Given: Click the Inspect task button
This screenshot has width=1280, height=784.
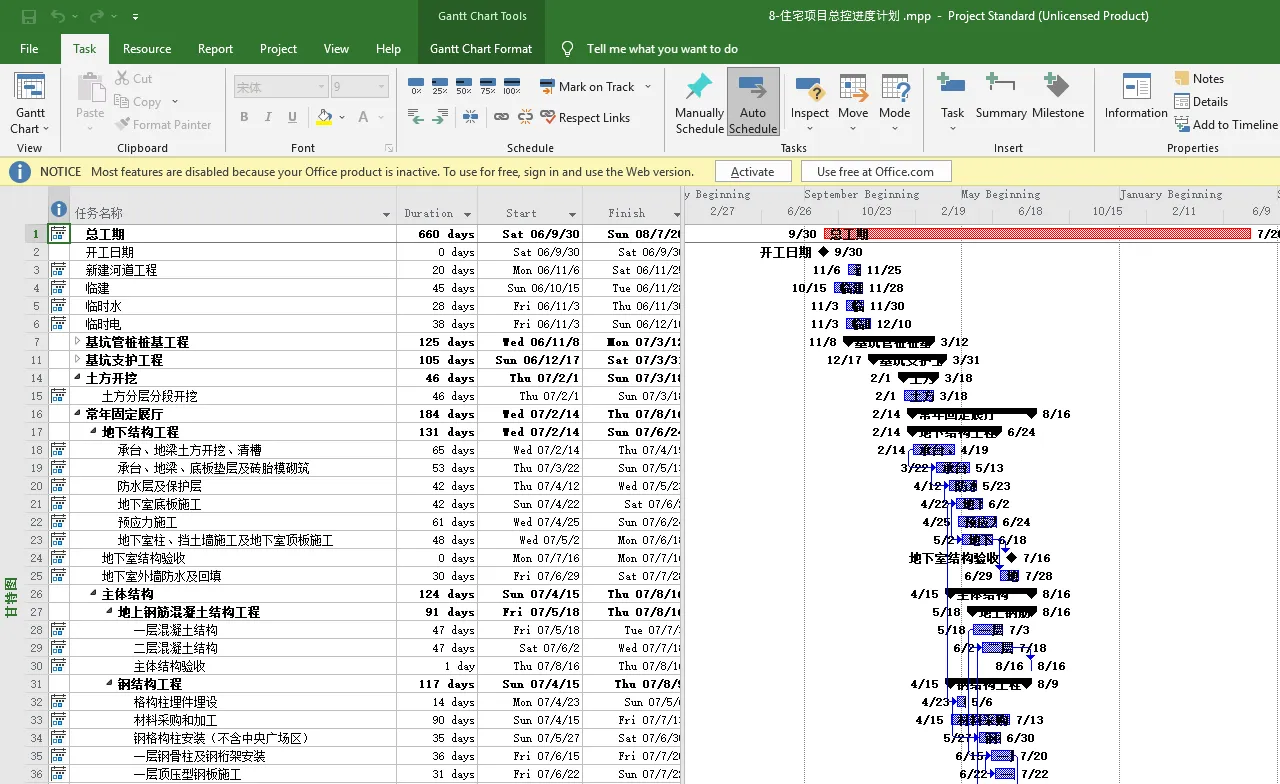Looking at the screenshot, I should 810,103.
